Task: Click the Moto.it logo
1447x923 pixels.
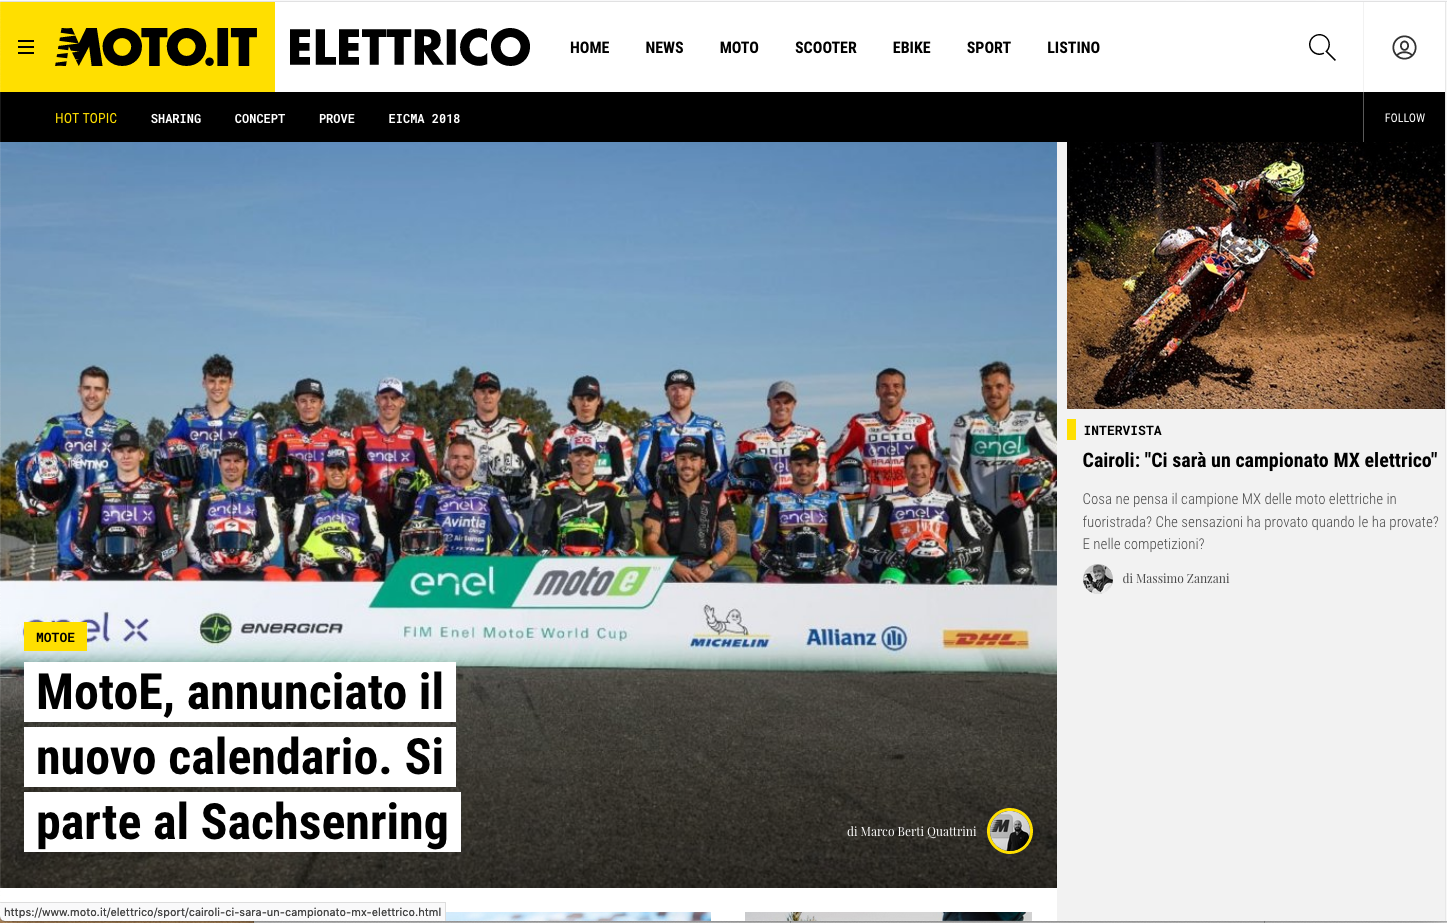Action: [x=156, y=47]
